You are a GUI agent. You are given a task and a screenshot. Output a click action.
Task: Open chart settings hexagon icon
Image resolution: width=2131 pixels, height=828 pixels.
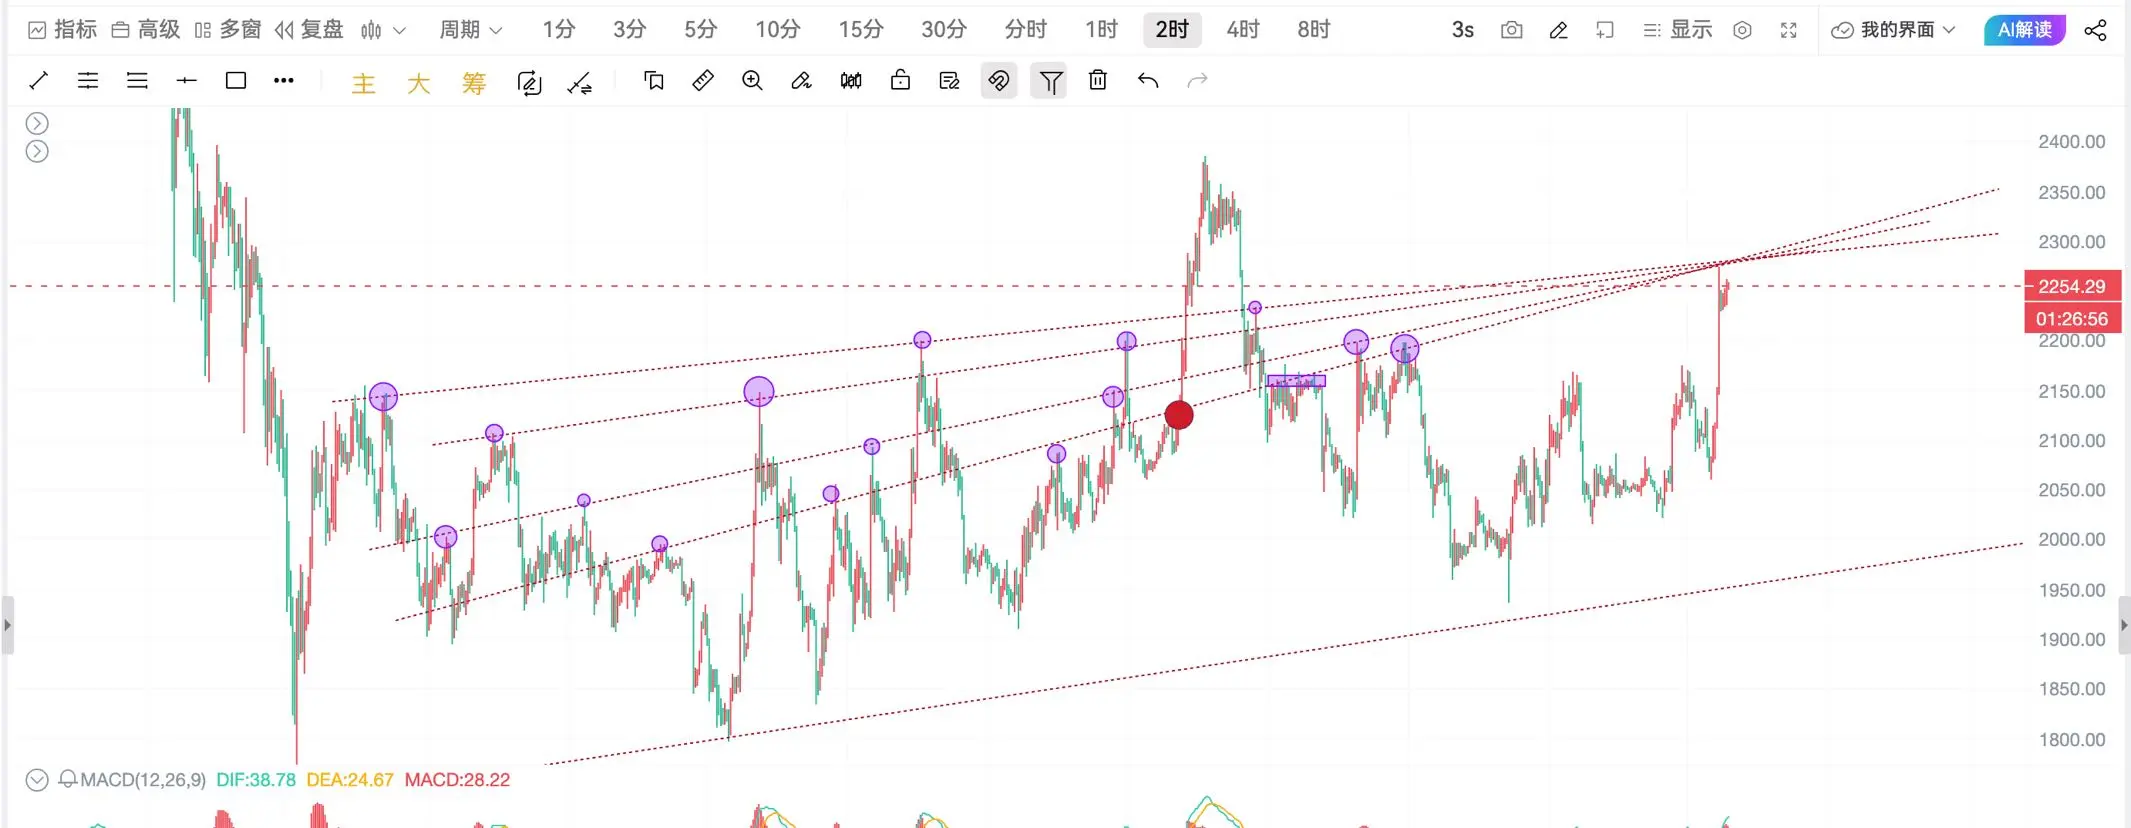click(1742, 30)
